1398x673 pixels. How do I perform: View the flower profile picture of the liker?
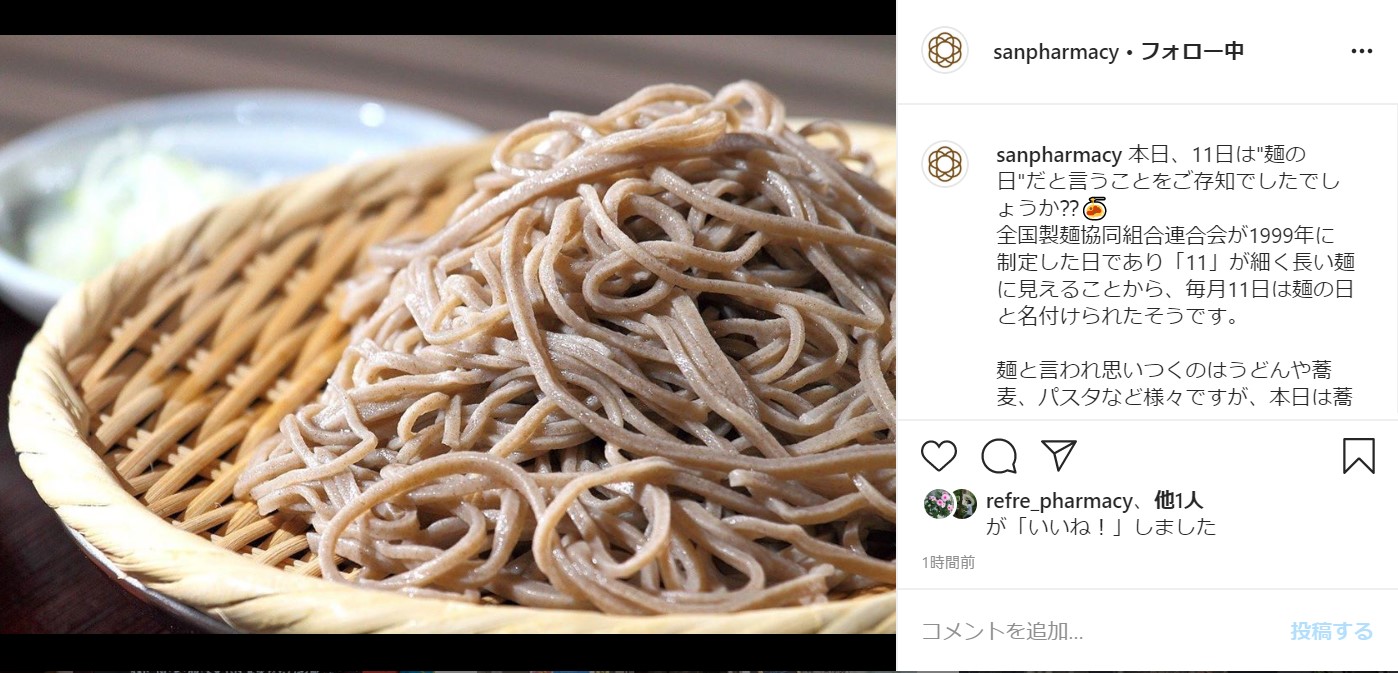pyautogui.click(x=938, y=503)
